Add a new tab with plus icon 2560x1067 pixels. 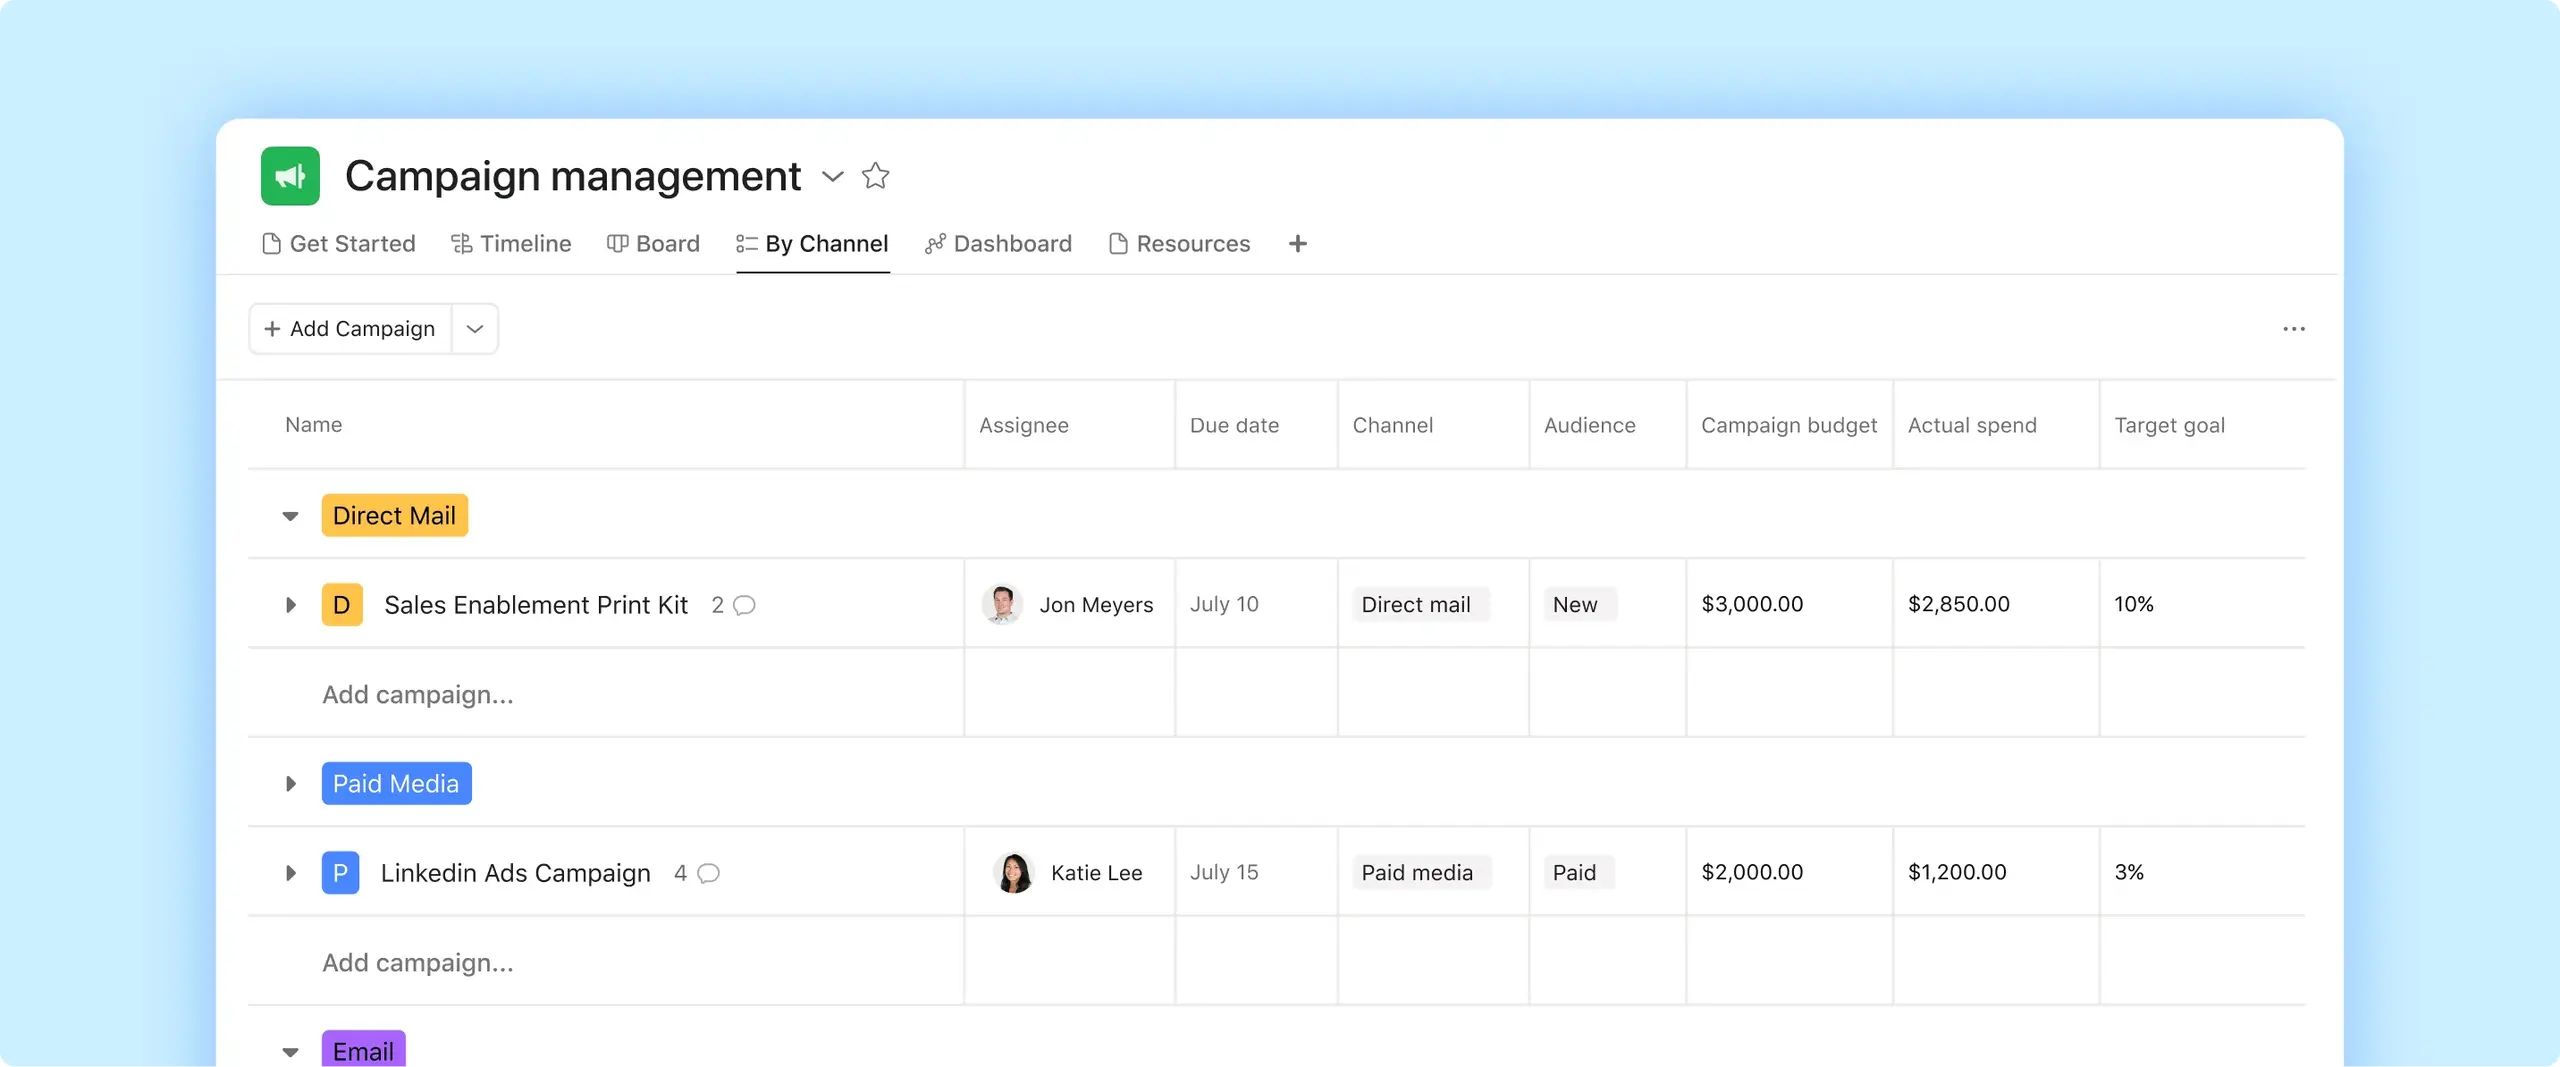(1298, 244)
